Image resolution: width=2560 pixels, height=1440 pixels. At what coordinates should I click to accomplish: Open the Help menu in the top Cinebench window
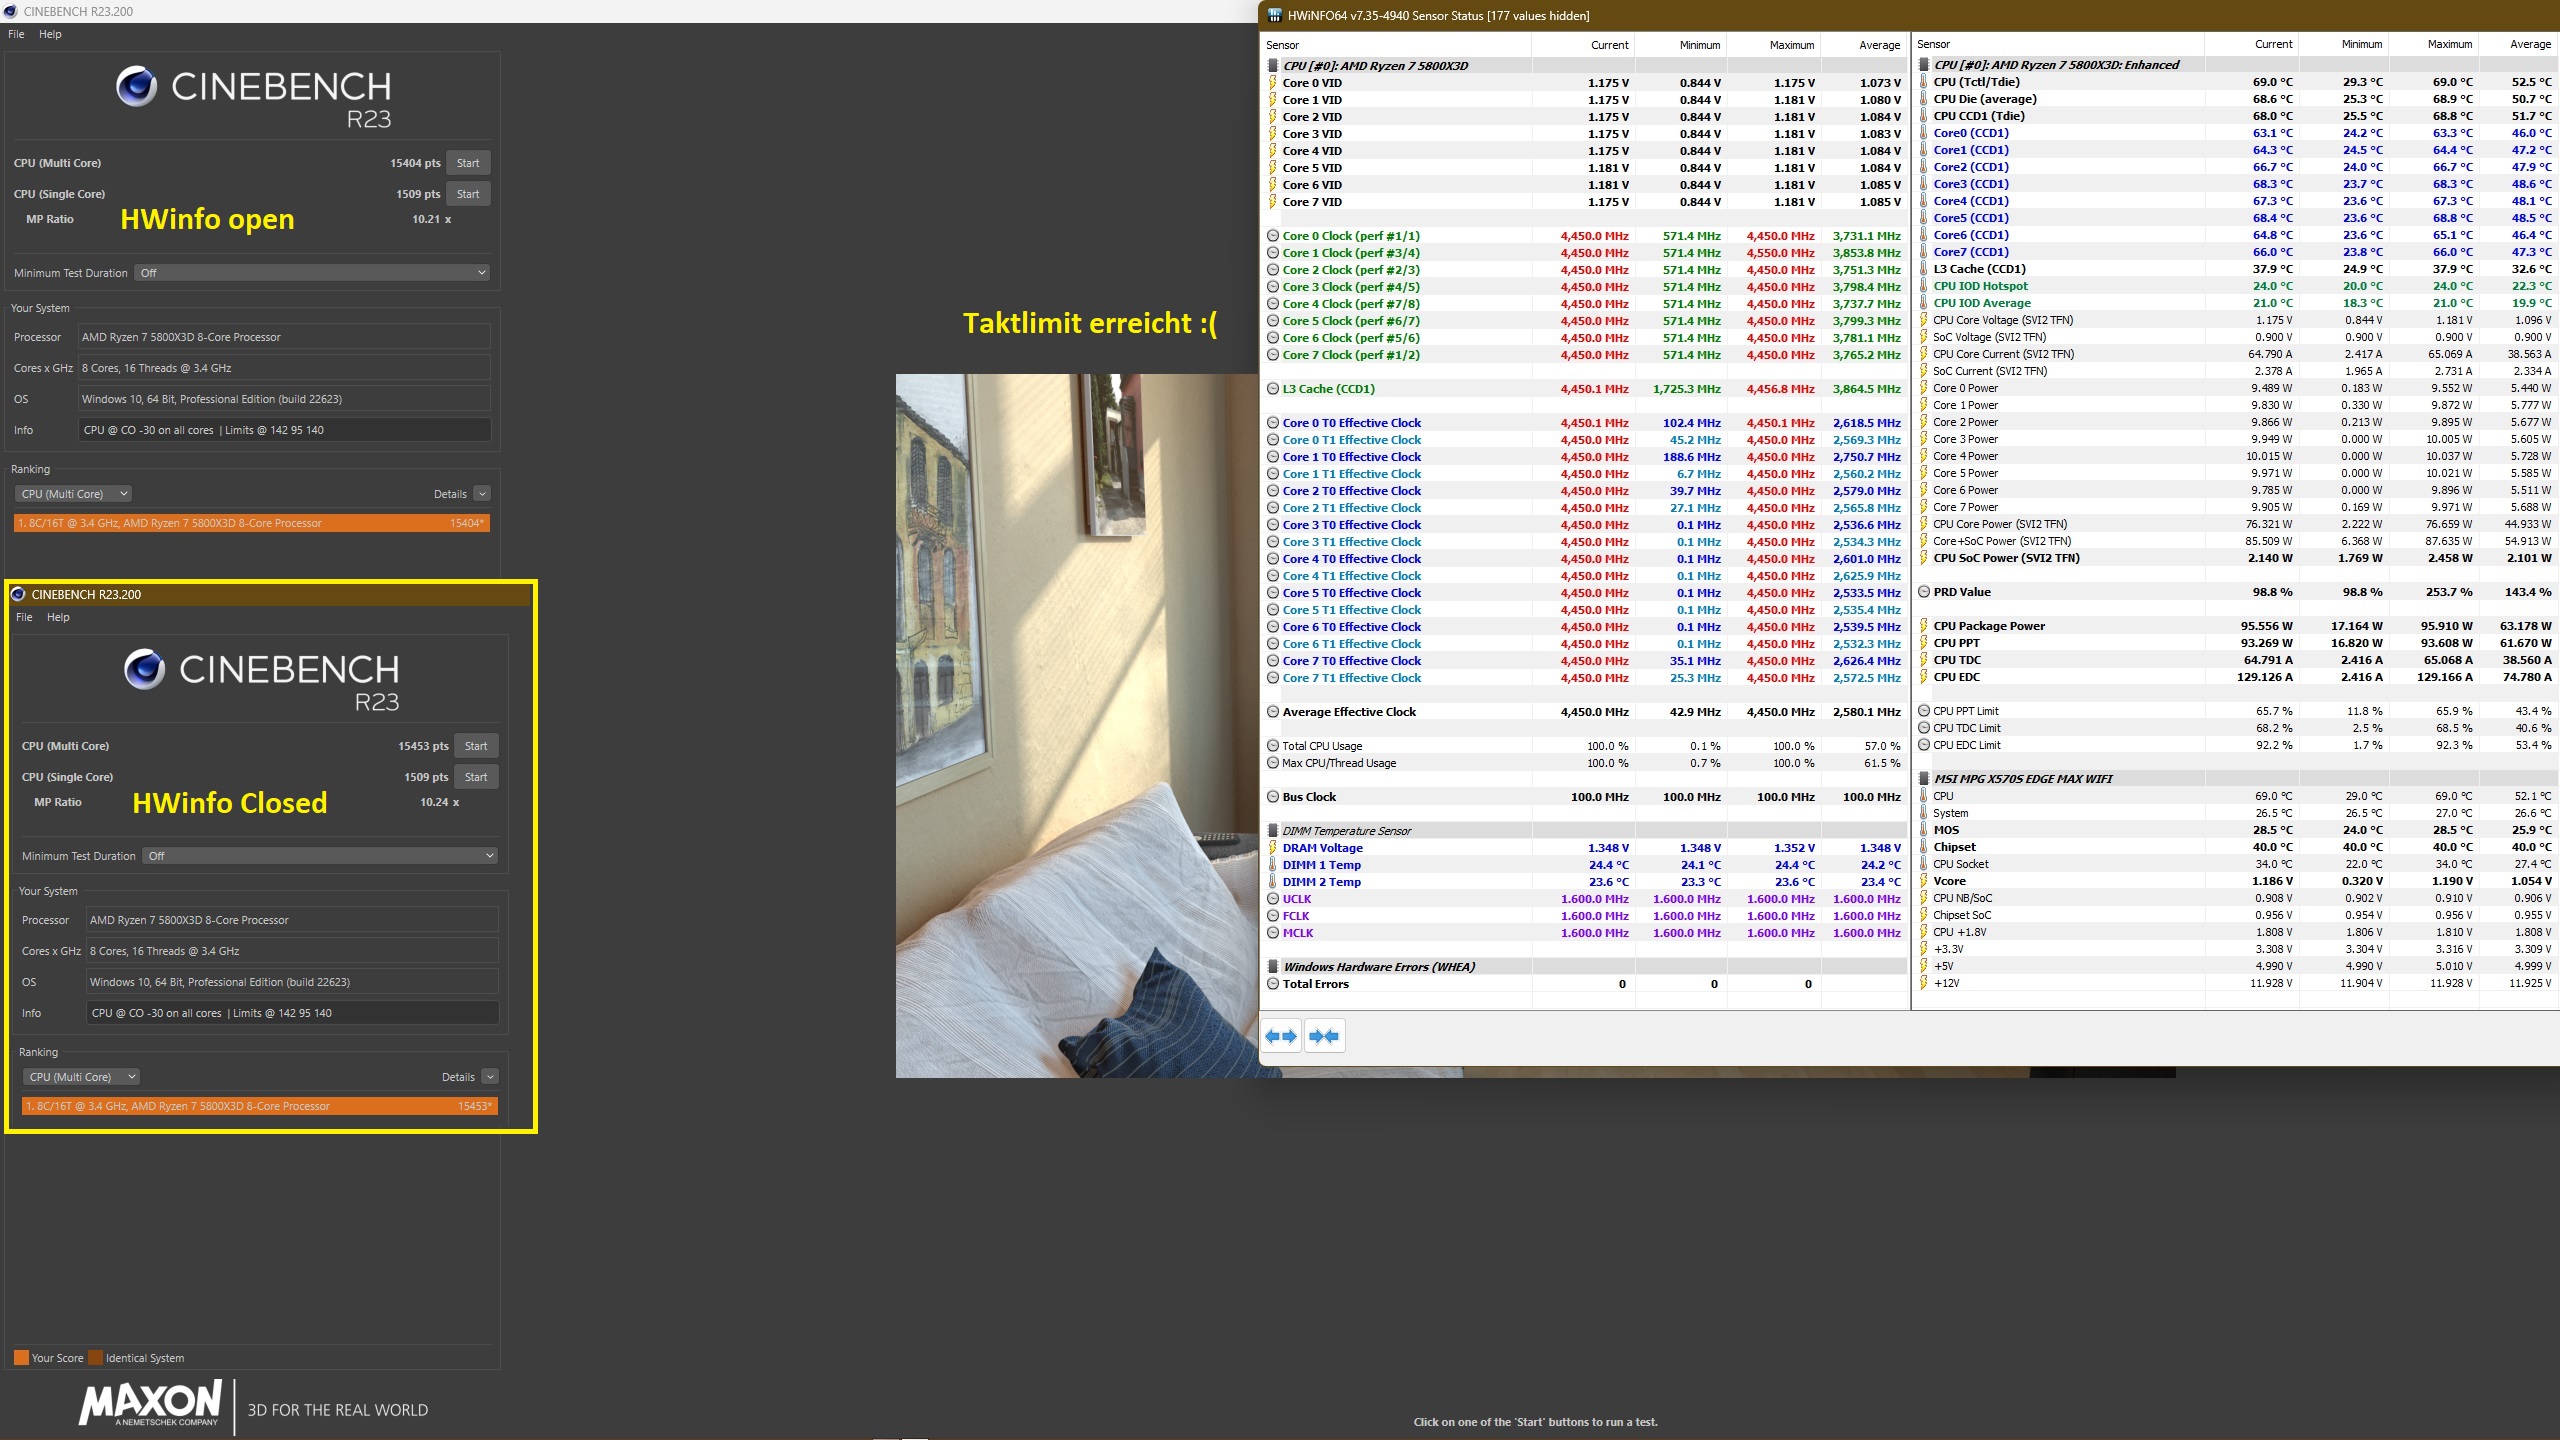click(50, 34)
